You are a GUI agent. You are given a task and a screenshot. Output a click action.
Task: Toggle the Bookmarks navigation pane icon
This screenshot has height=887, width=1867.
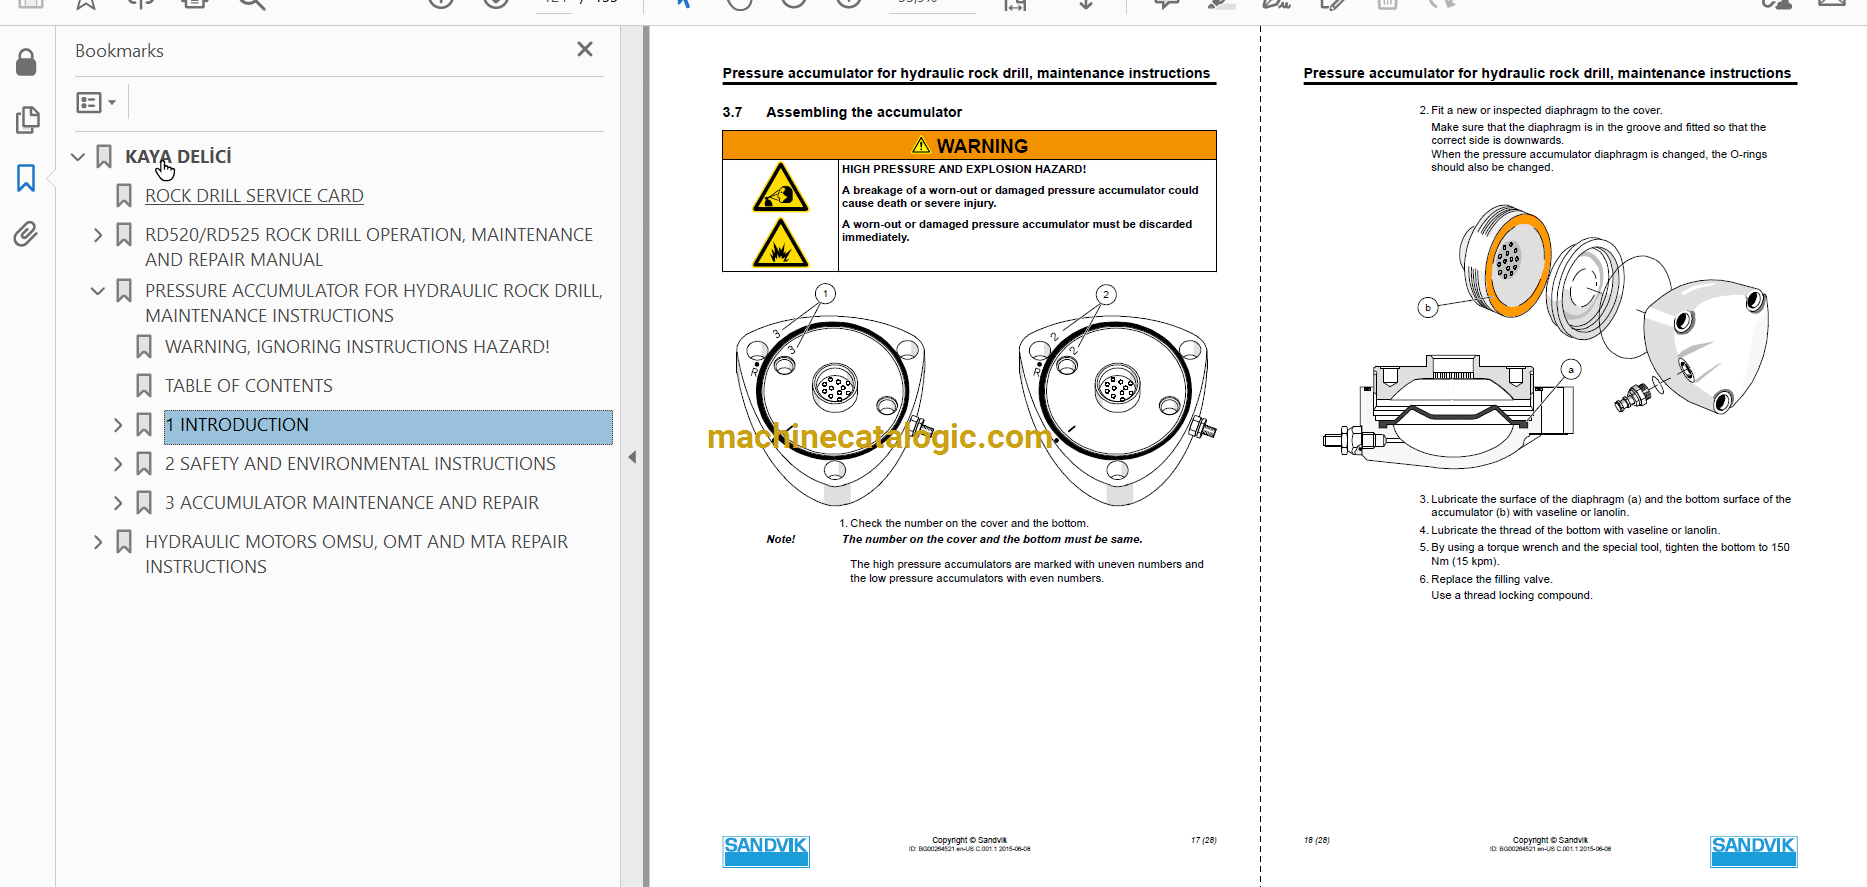pyautogui.click(x=26, y=178)
